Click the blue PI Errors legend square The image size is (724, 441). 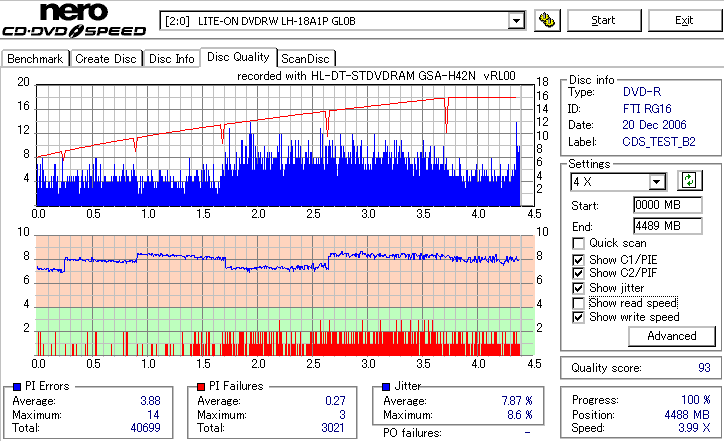(17, 387)
